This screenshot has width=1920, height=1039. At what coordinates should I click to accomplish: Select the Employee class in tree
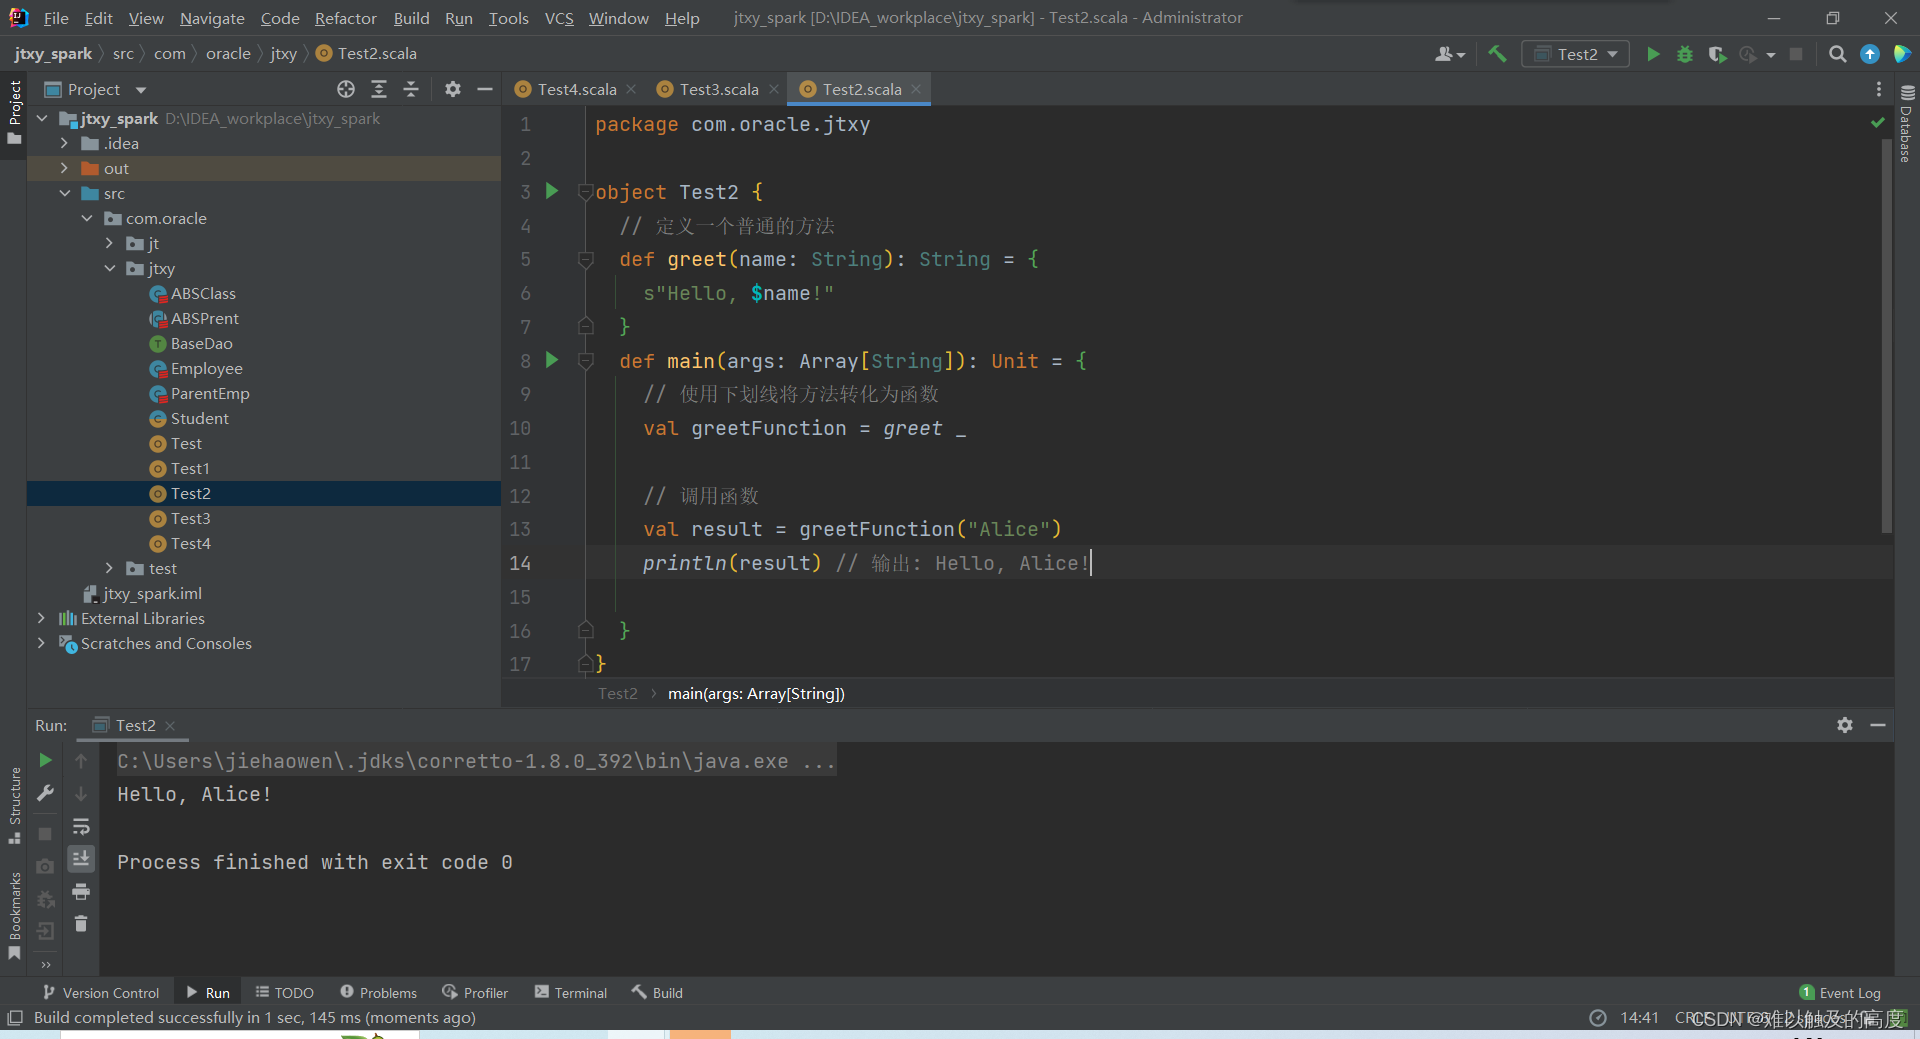click(x=206, y=368)
